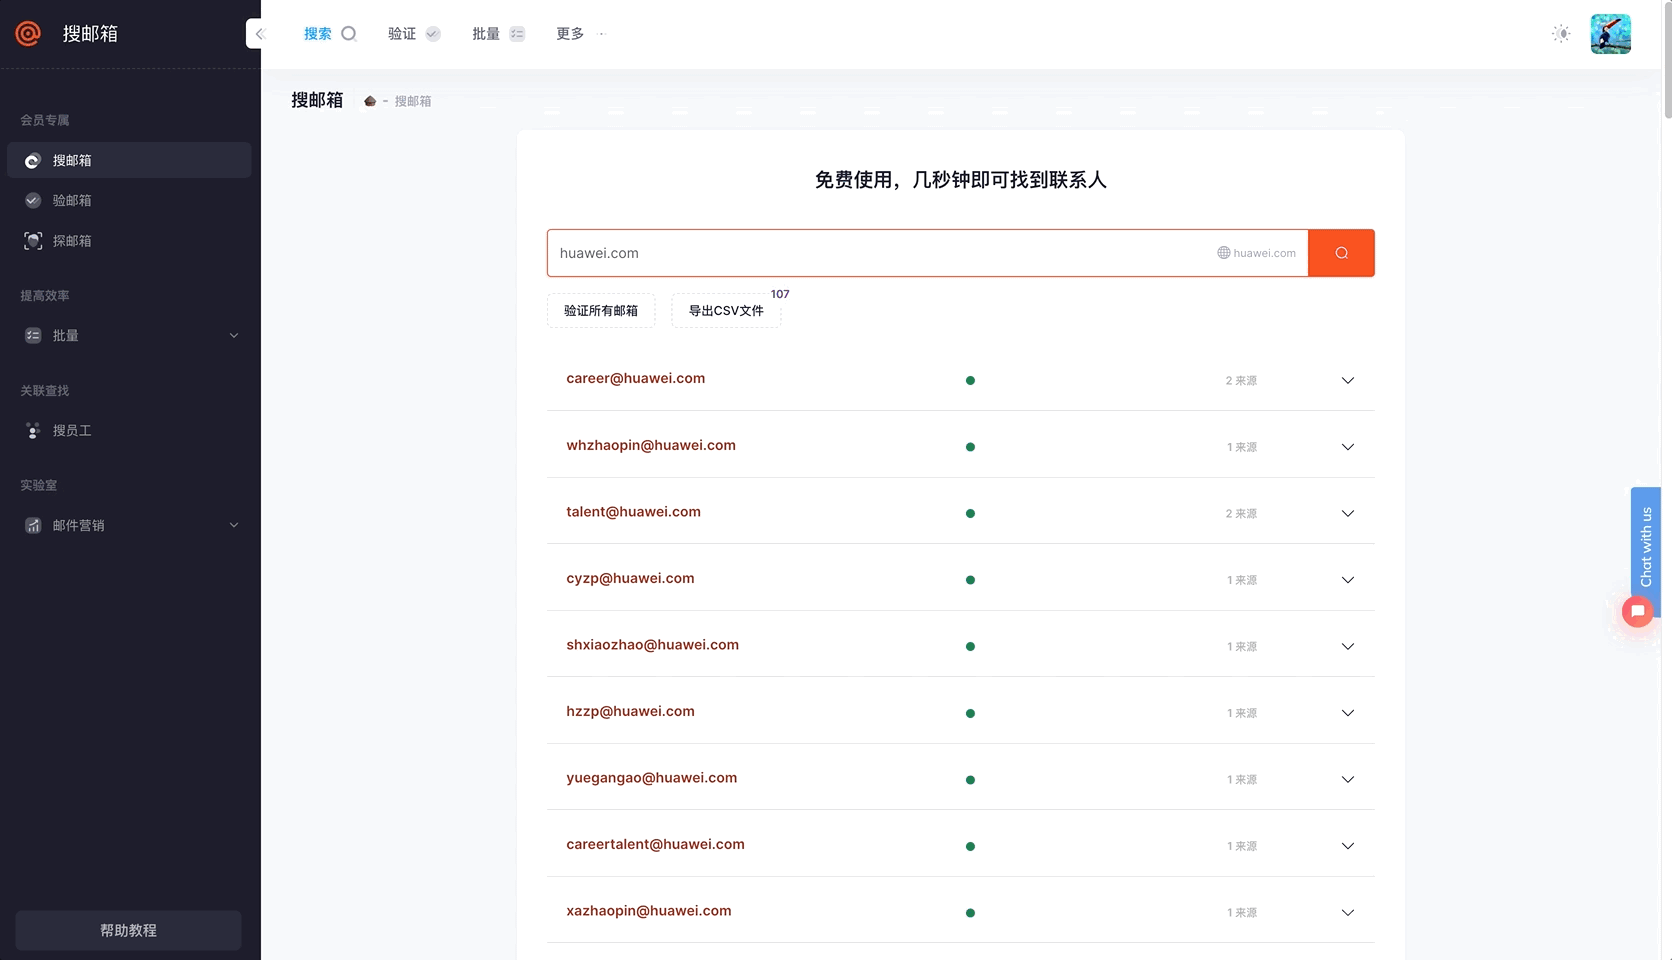The height and width of the screenshot is (960, 1672).
Task: Expand the 邮件营销 sidebar menu
Action: tap(129, 525)
